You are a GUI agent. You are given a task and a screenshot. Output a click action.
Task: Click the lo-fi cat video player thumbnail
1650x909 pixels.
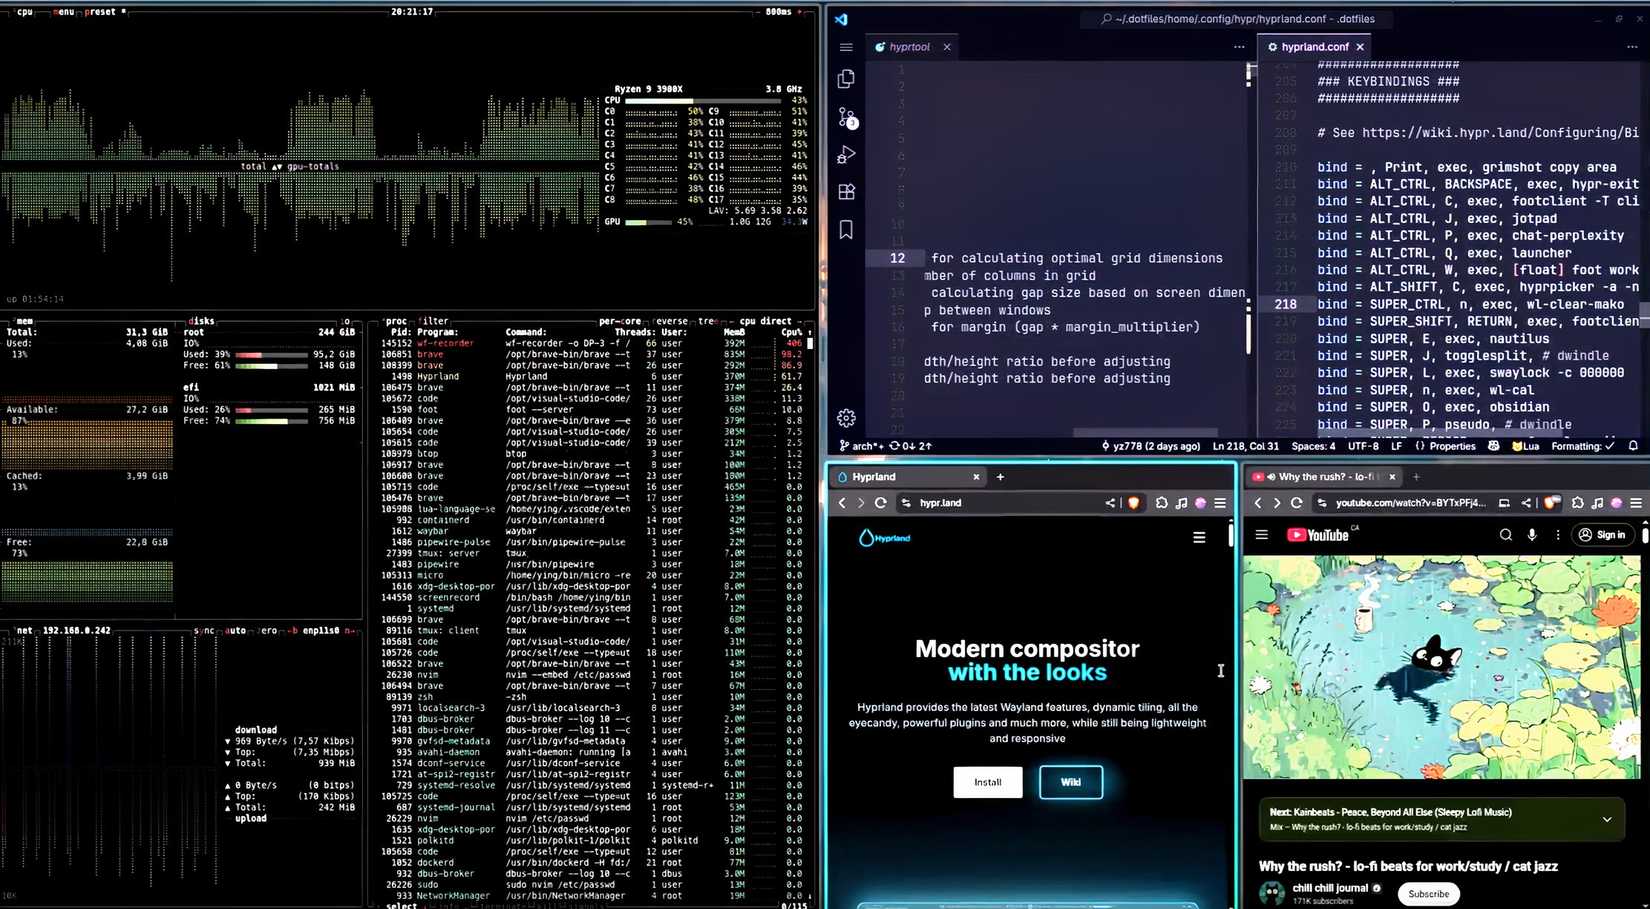pos(1441,667)
